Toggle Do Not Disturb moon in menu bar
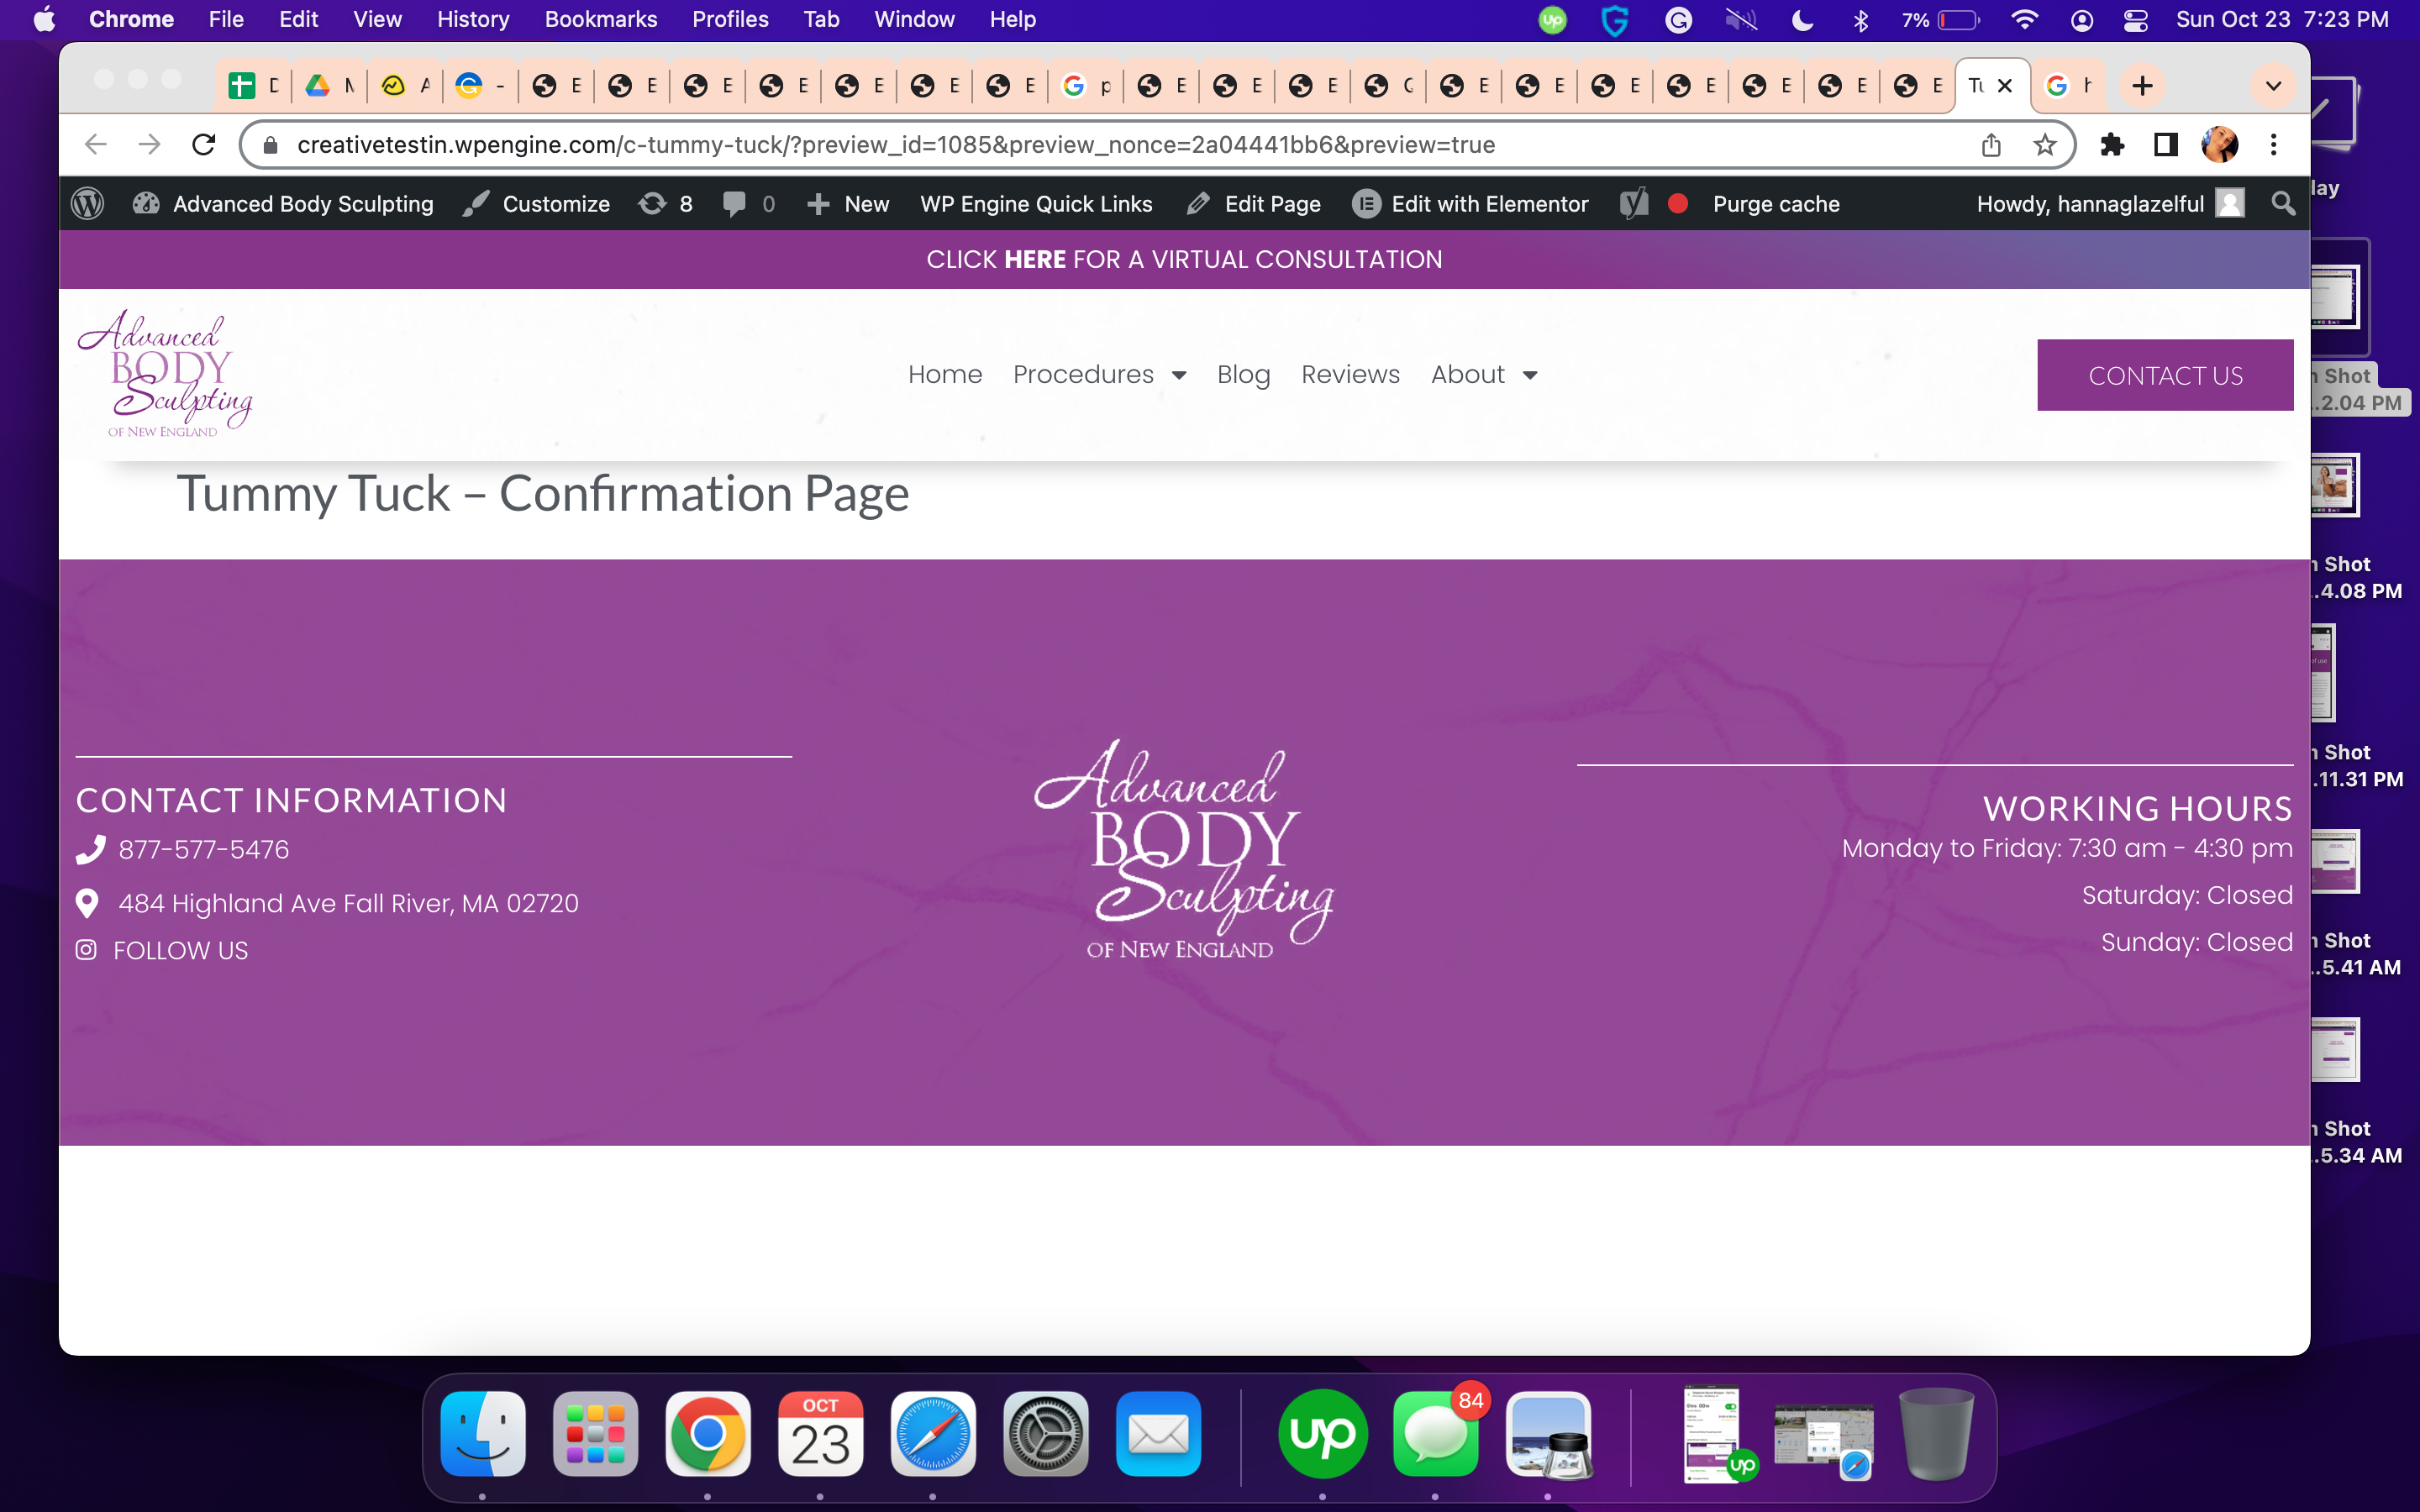This screenshot has height=1512, width=2420. [x=1802, y=20]
